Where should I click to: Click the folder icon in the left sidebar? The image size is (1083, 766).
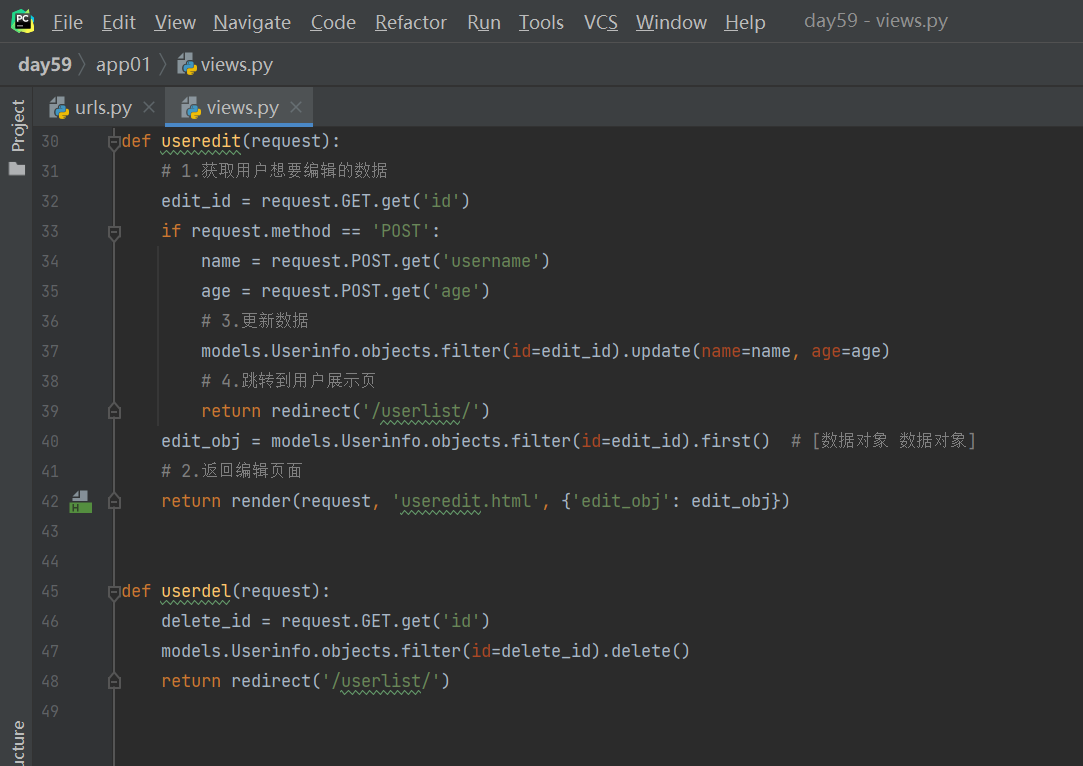tap(17, 169)
